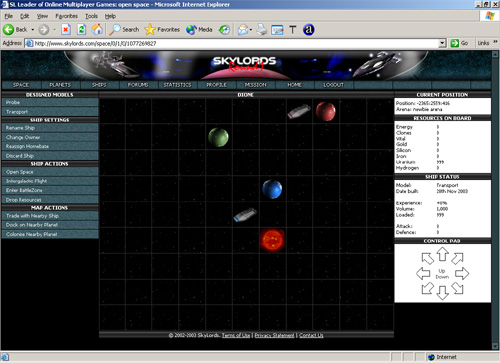This screenshot has width=500, height=363.
Task: Click the T text size toolbar icon
Action: point(293,30)
